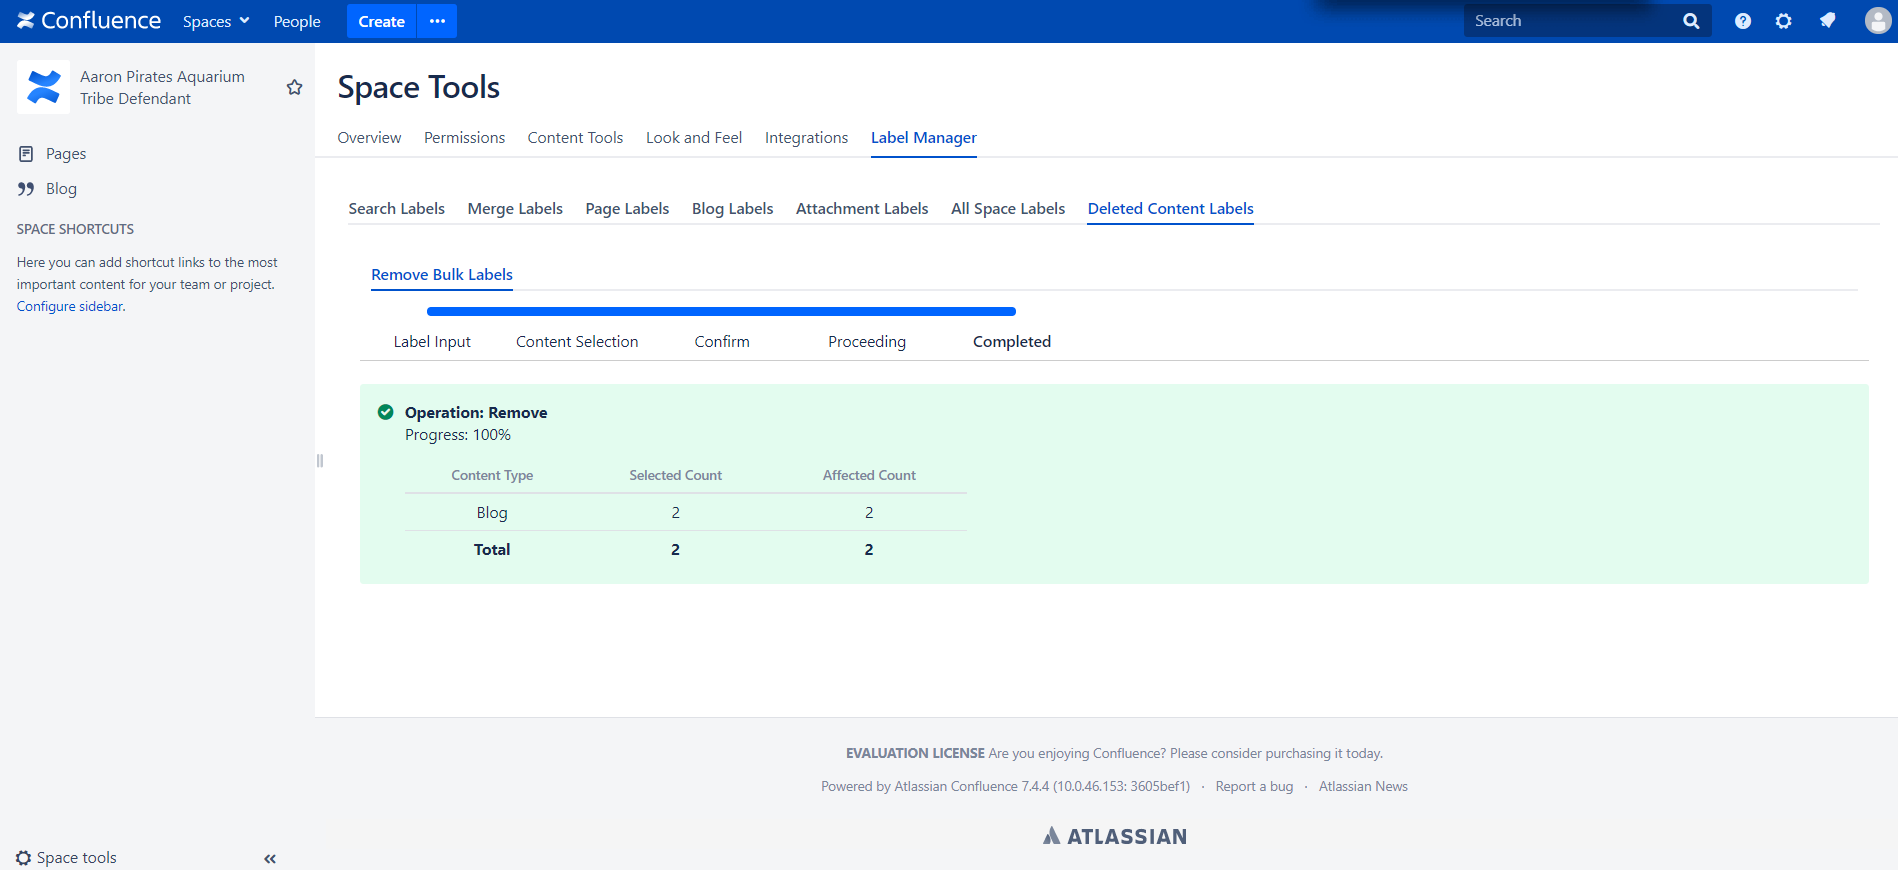This screenshot has width=1898, height=870.
Task: Click the Space Tools page title
Action: tap(419, 88)
